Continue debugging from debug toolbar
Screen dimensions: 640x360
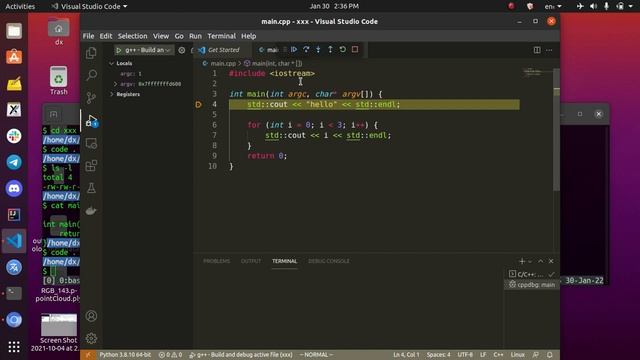tap(294, 49)
